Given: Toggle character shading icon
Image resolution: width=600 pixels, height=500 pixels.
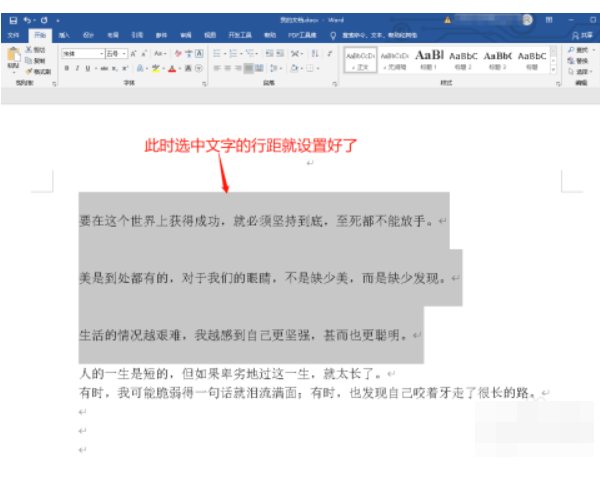Looking at the screenshot, I should (188, 68).
